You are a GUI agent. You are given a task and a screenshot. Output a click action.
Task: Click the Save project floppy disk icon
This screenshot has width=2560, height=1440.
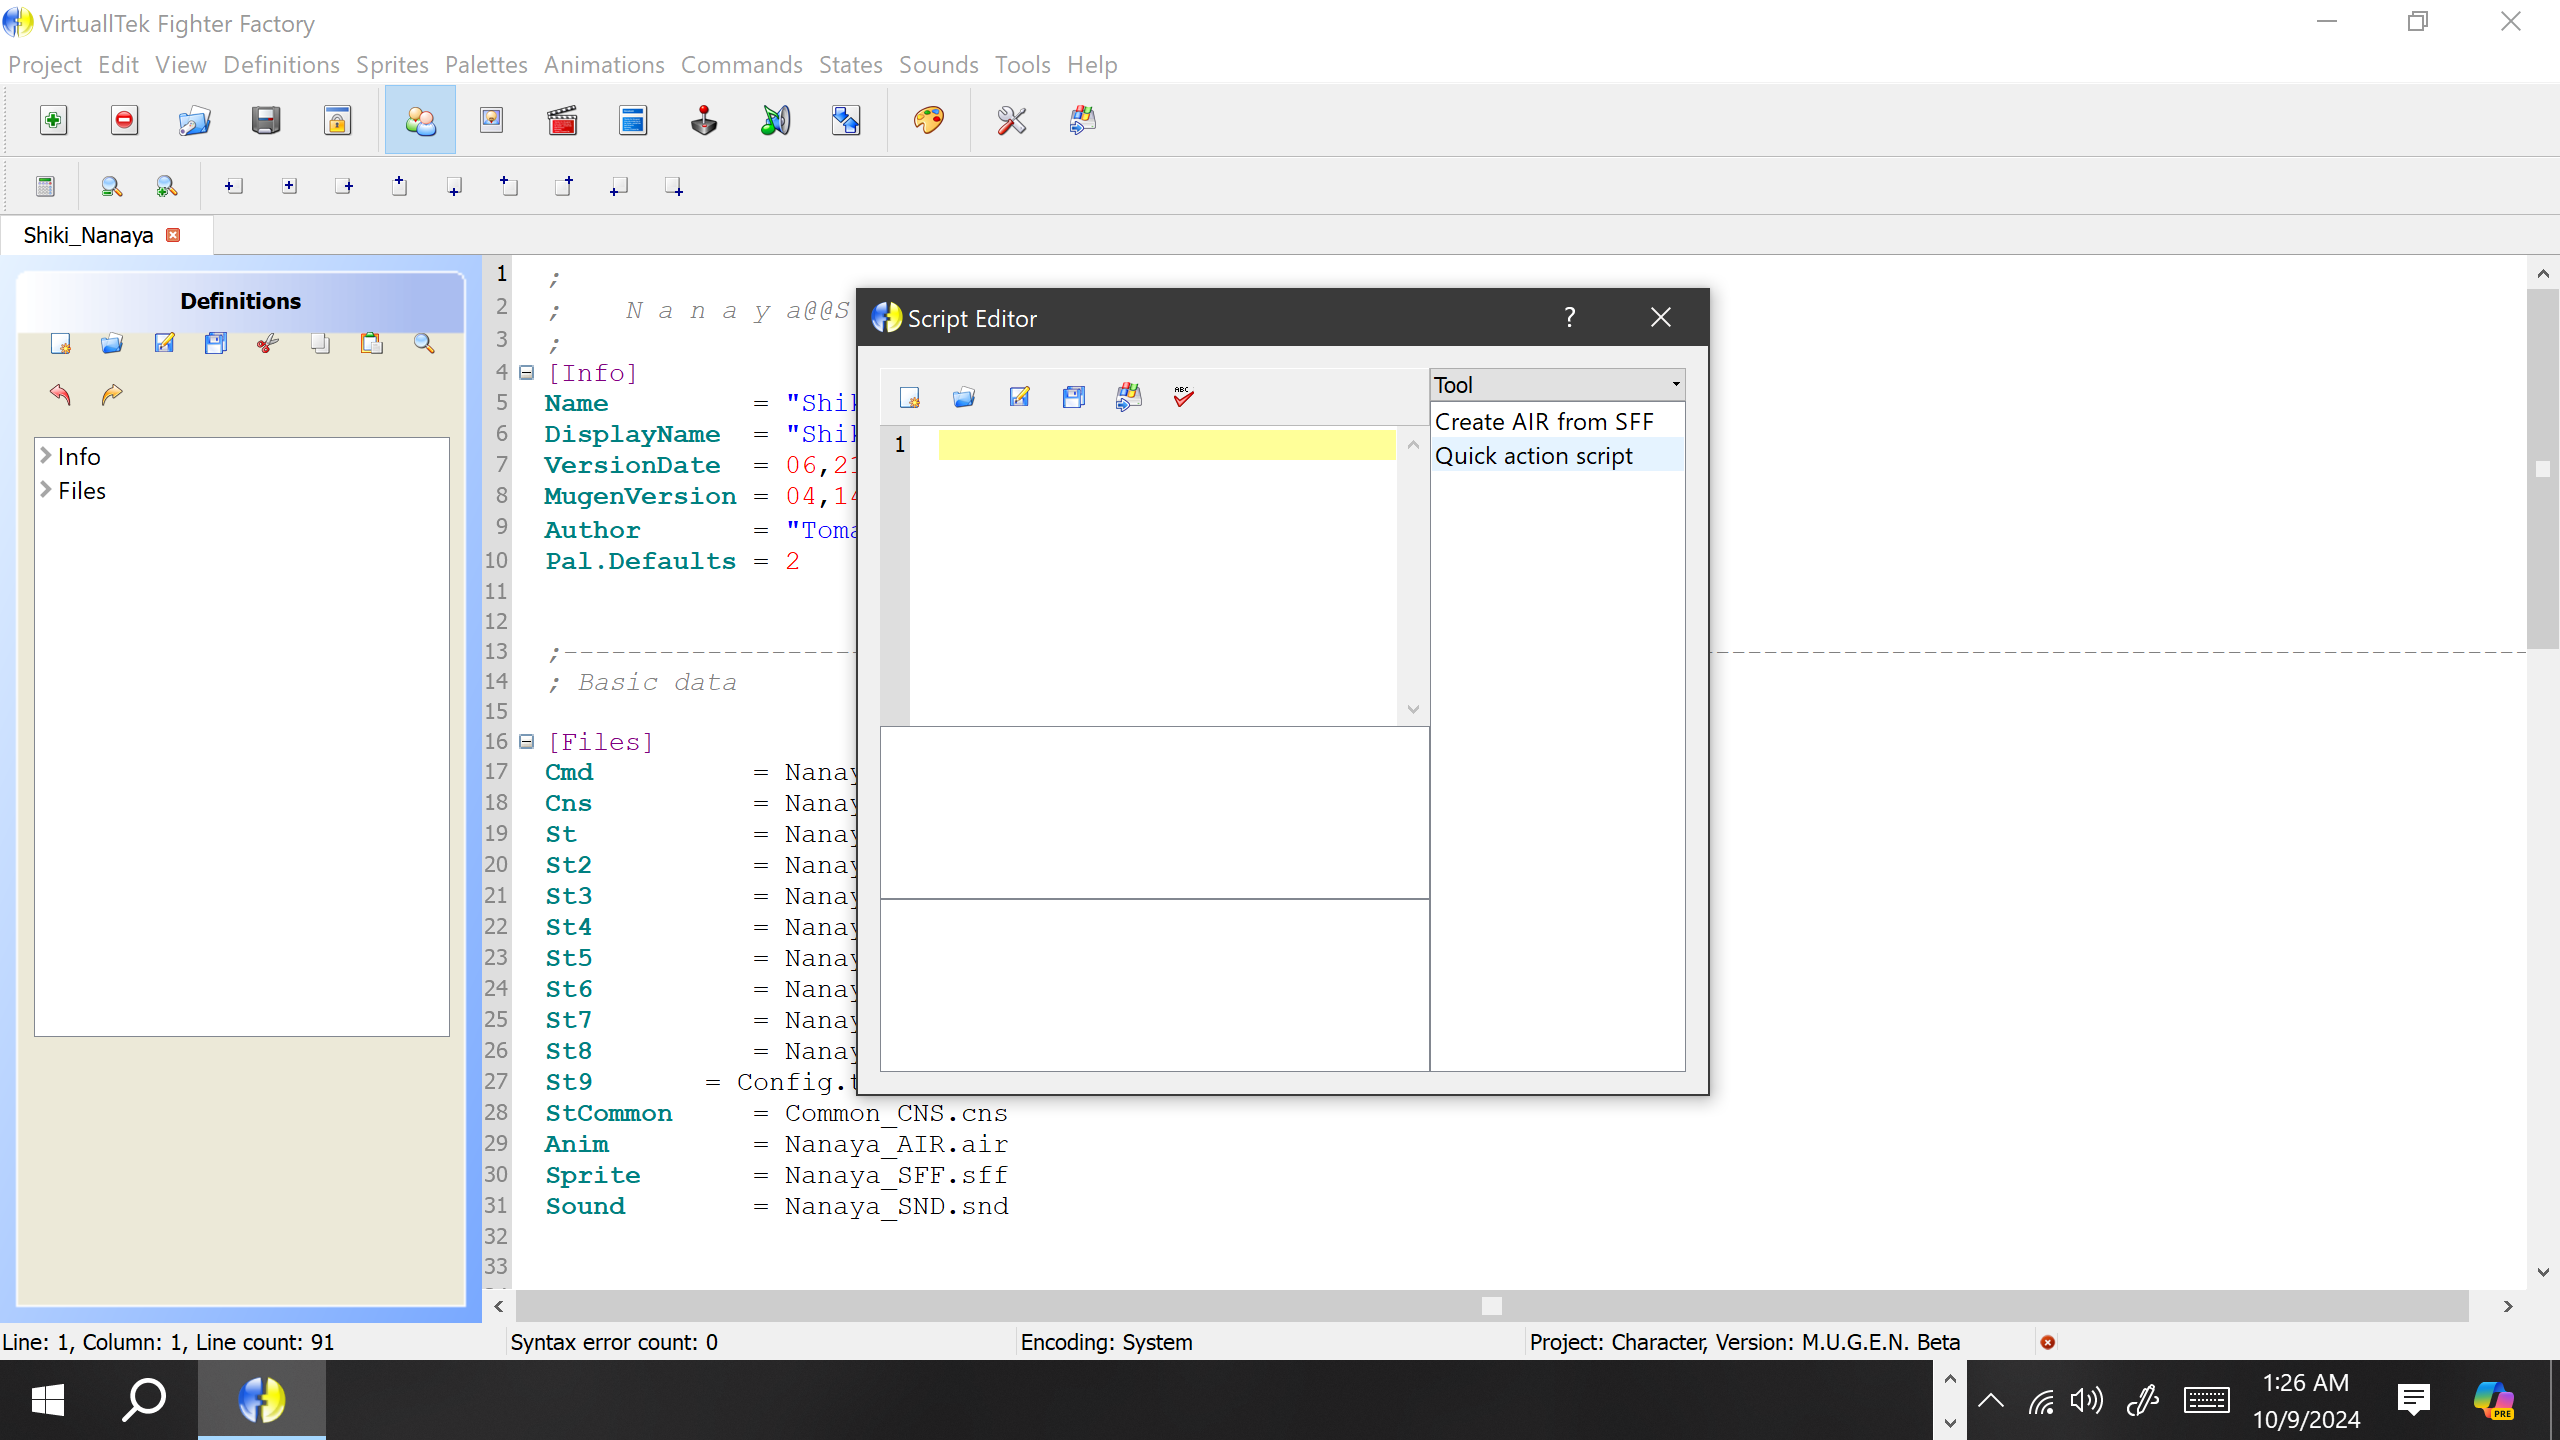pos(265,121)
